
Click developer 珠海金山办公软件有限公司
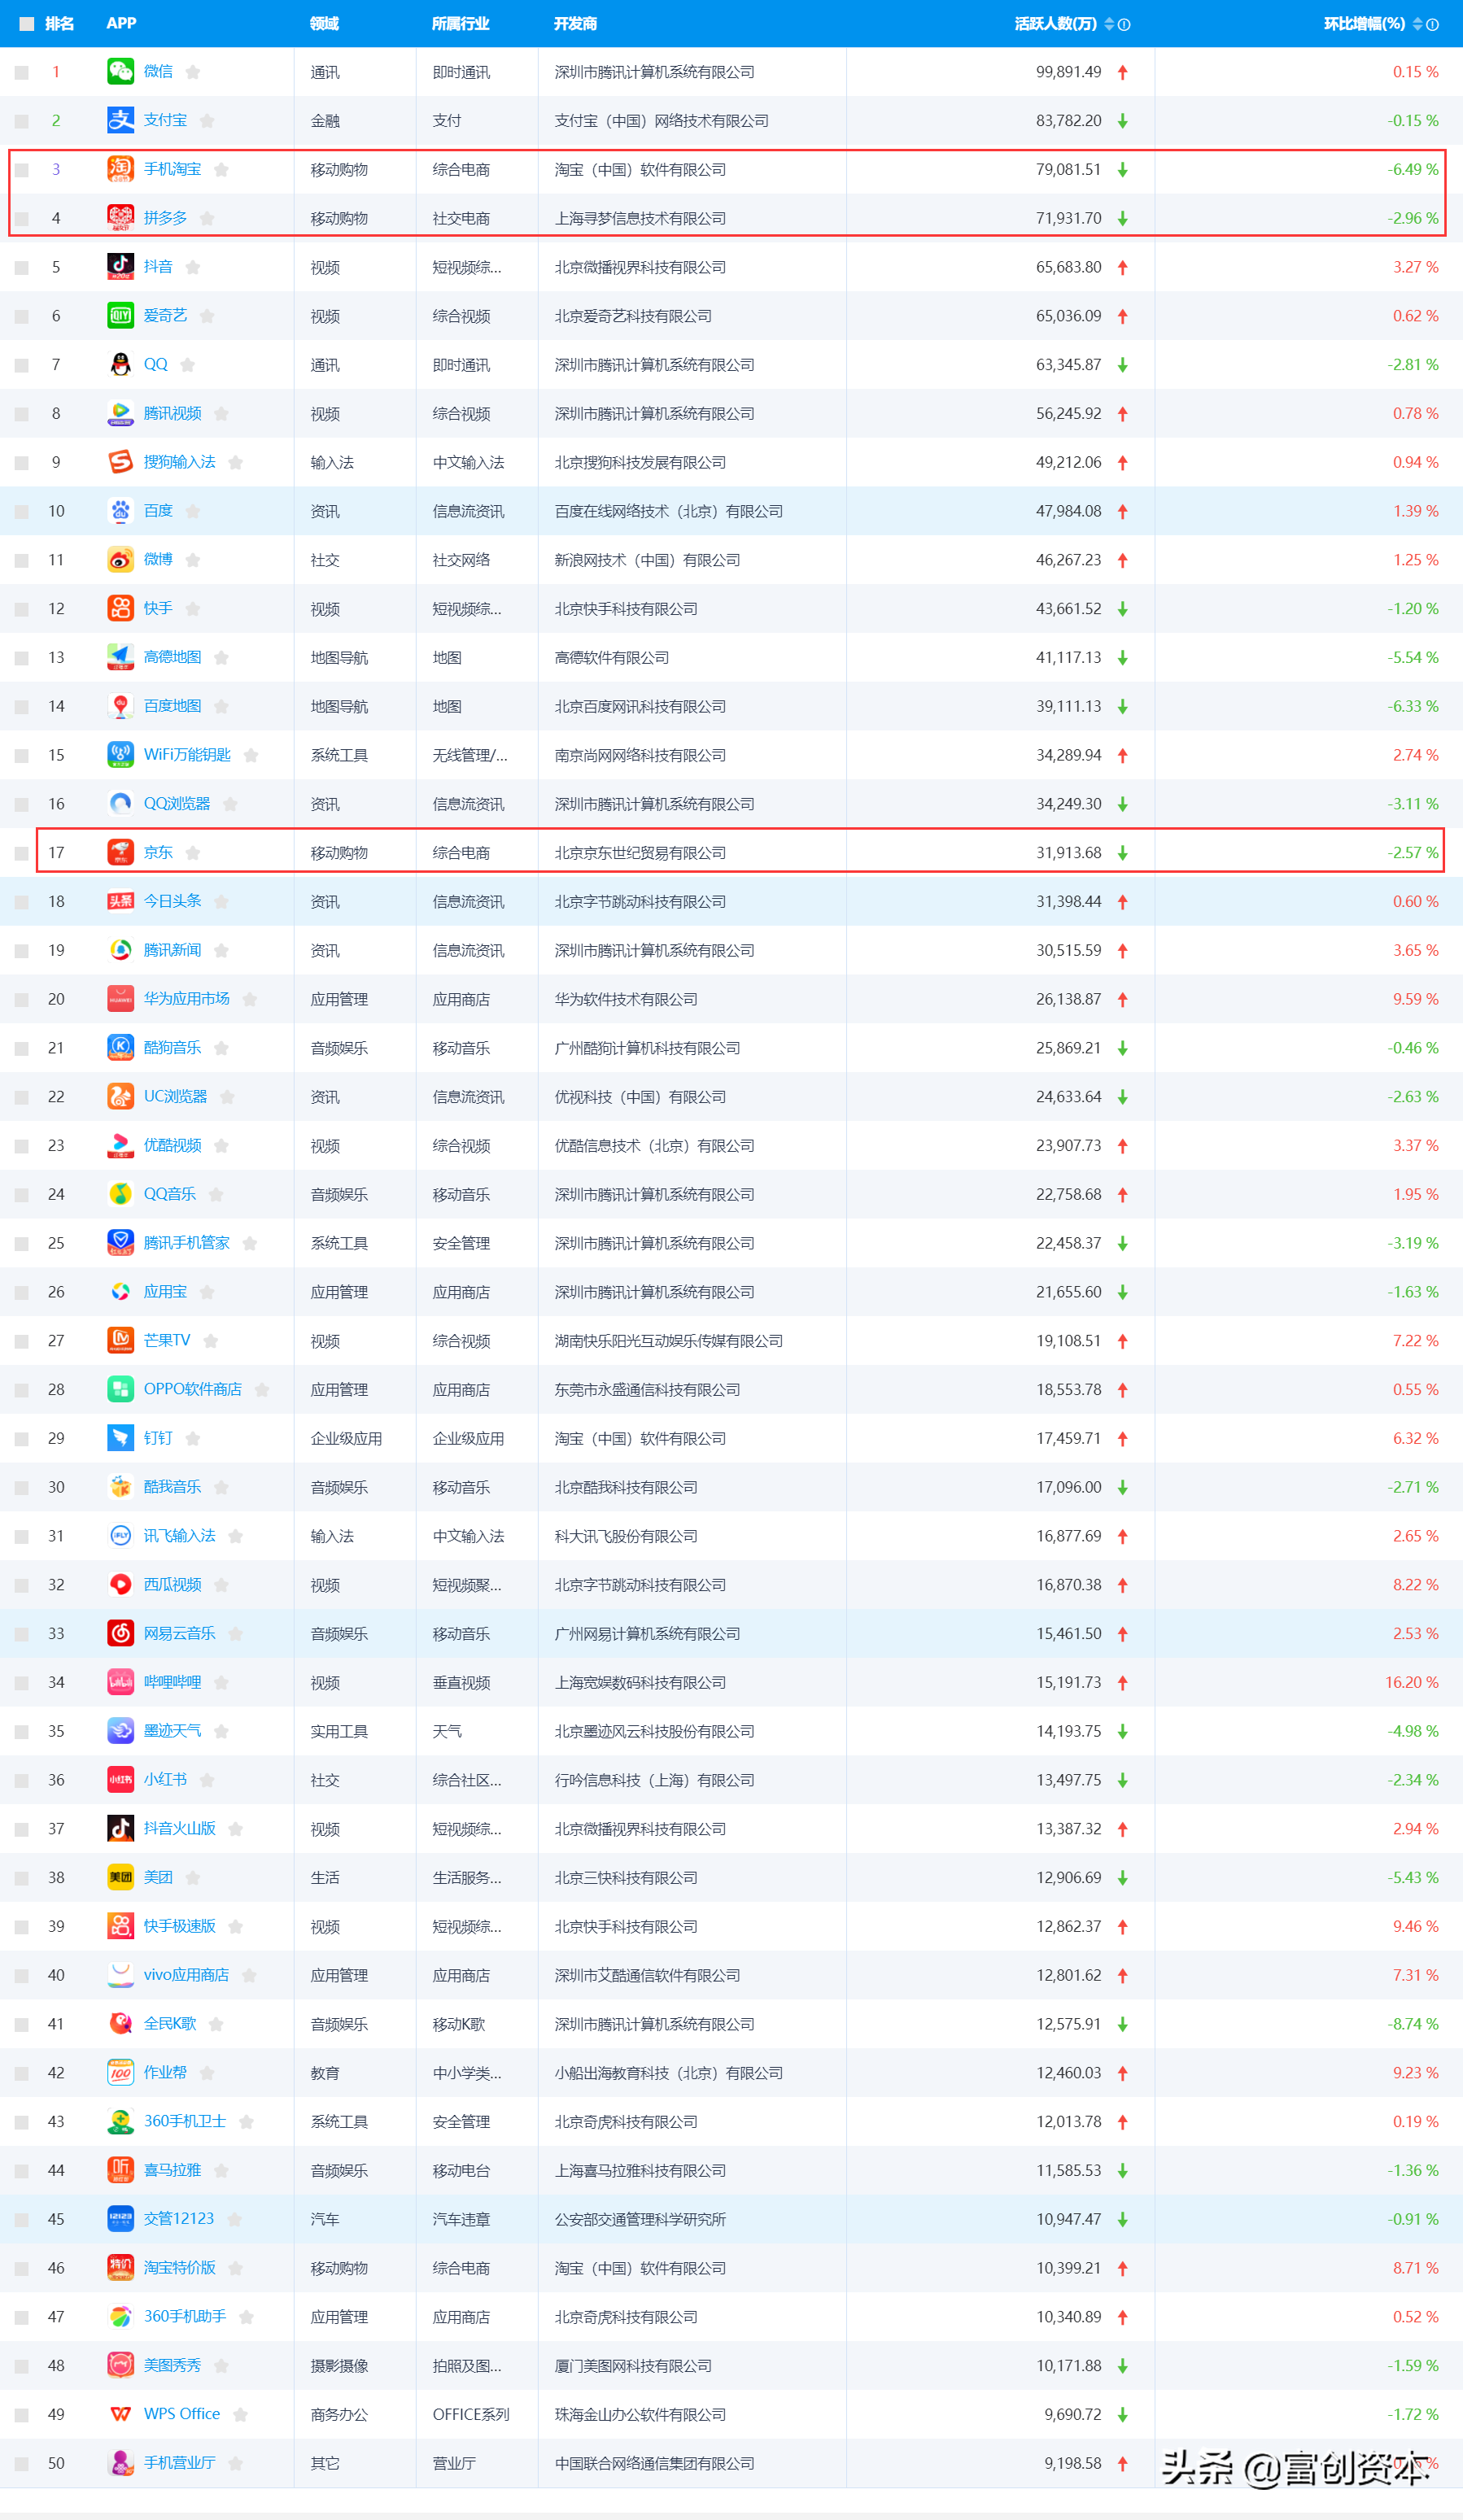(640, 2414)
